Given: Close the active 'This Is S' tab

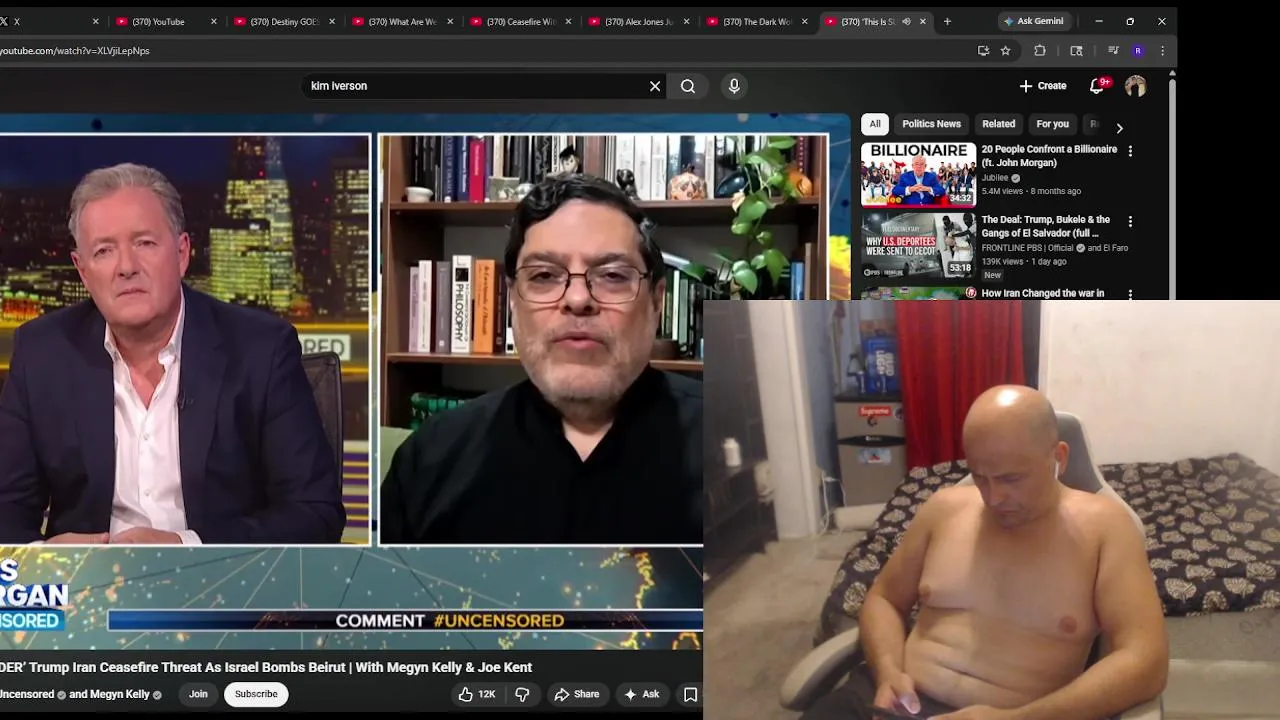Looking at the screenshot, I should (922, 21).
